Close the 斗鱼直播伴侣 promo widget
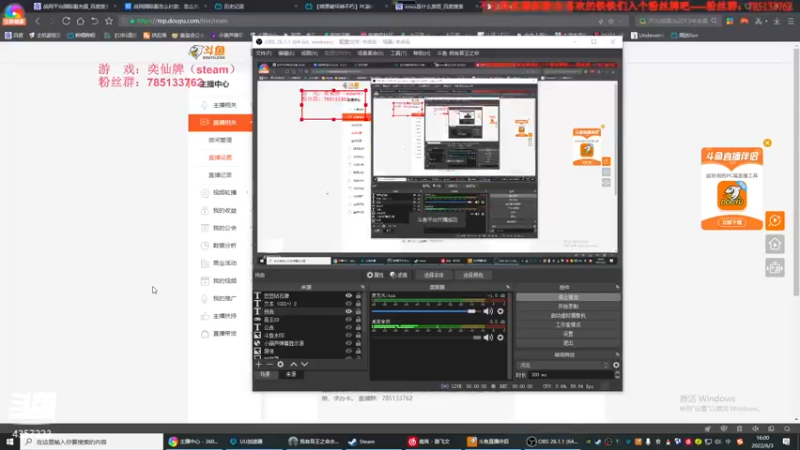This screenshot has width=800, height=450. [767, 143]
